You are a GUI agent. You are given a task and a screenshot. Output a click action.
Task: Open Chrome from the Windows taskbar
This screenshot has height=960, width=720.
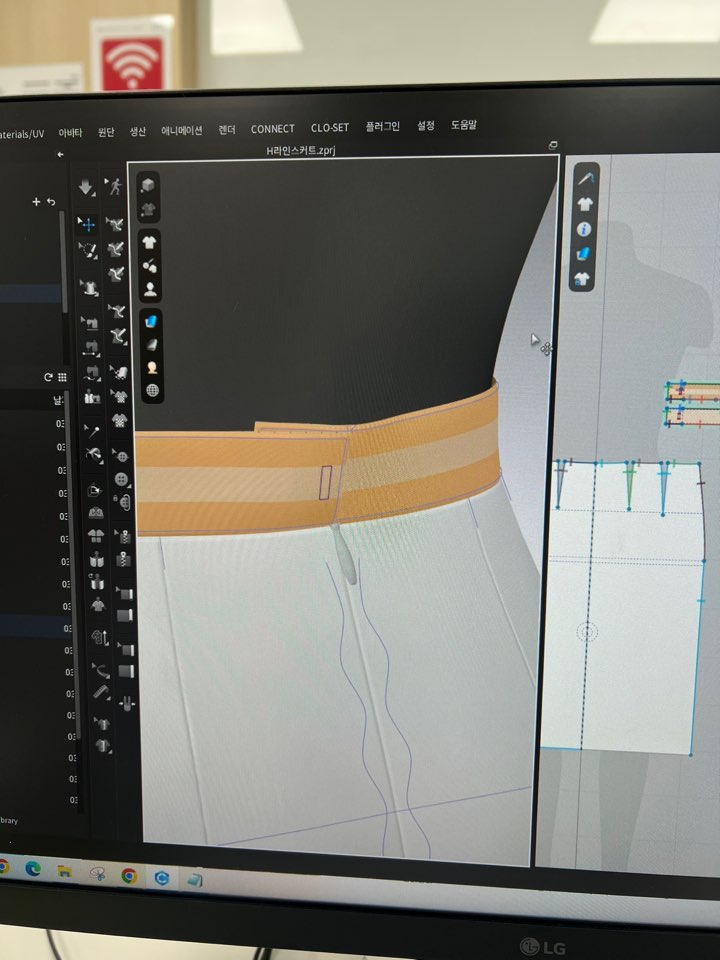(x=129, y=875)
